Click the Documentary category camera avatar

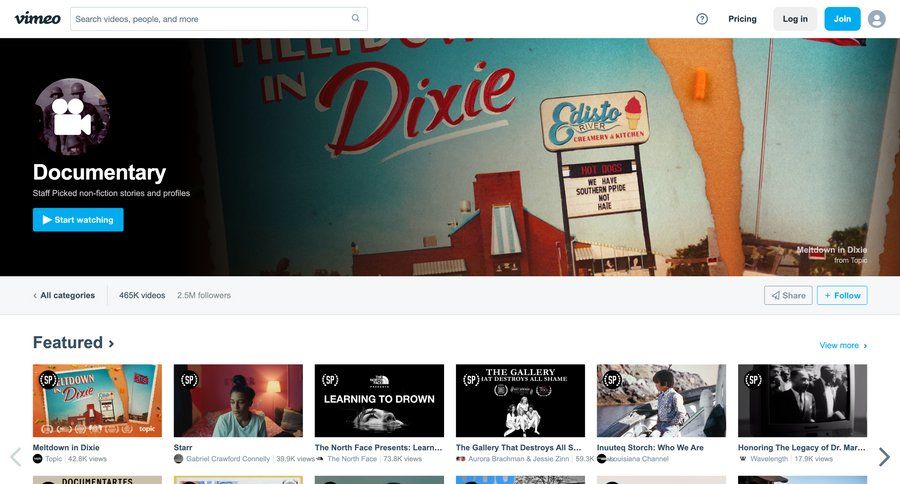tap(72, 116)
